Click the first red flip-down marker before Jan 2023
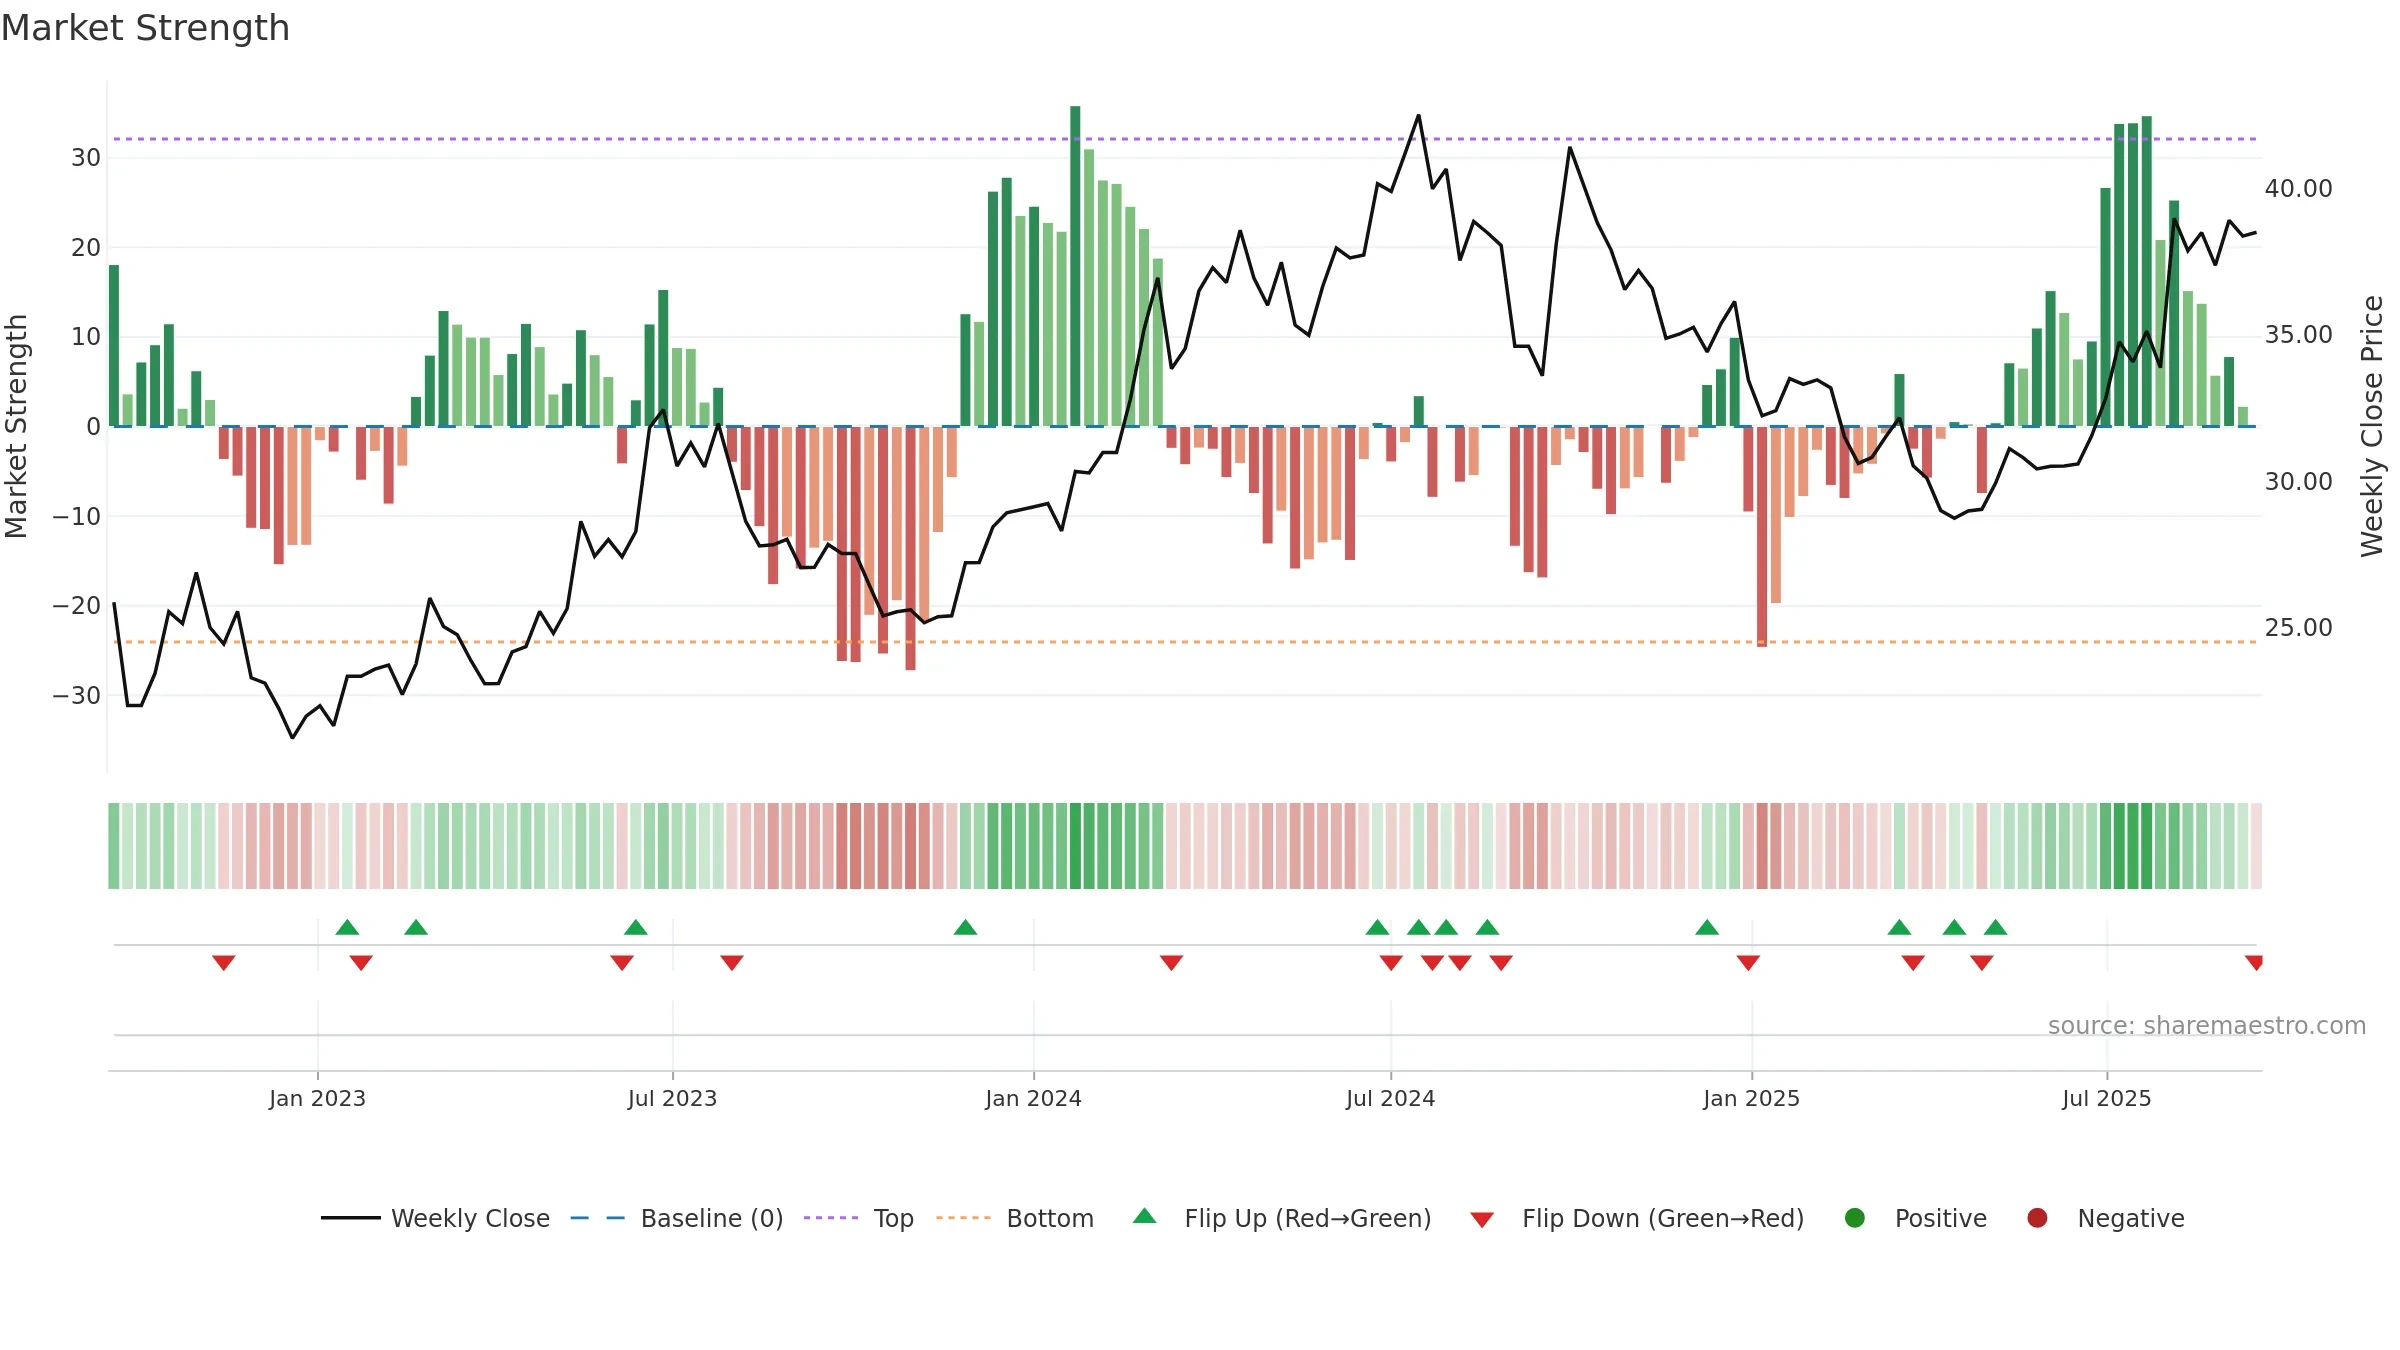This screenshot has height=1350, width=2400. point(224,963)
